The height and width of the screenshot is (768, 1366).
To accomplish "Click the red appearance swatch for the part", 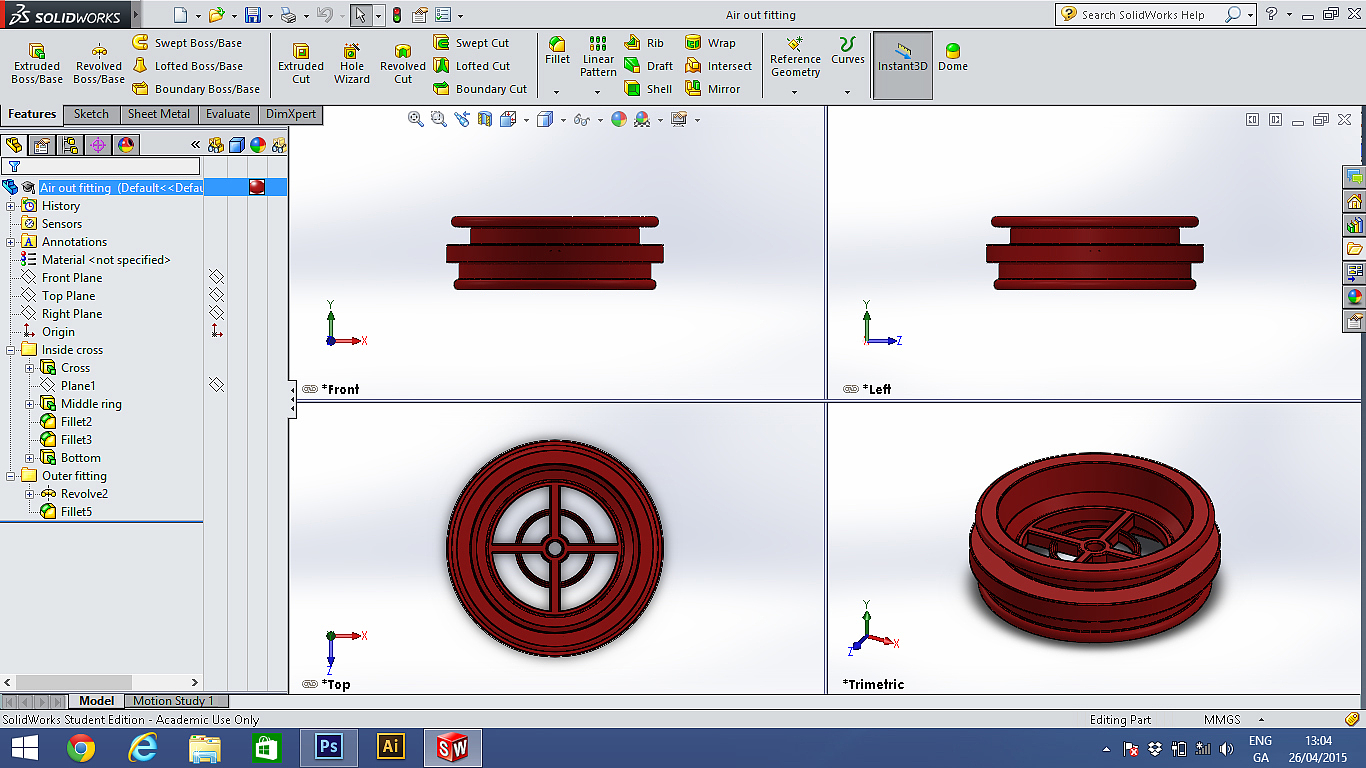I will (257, 187).
